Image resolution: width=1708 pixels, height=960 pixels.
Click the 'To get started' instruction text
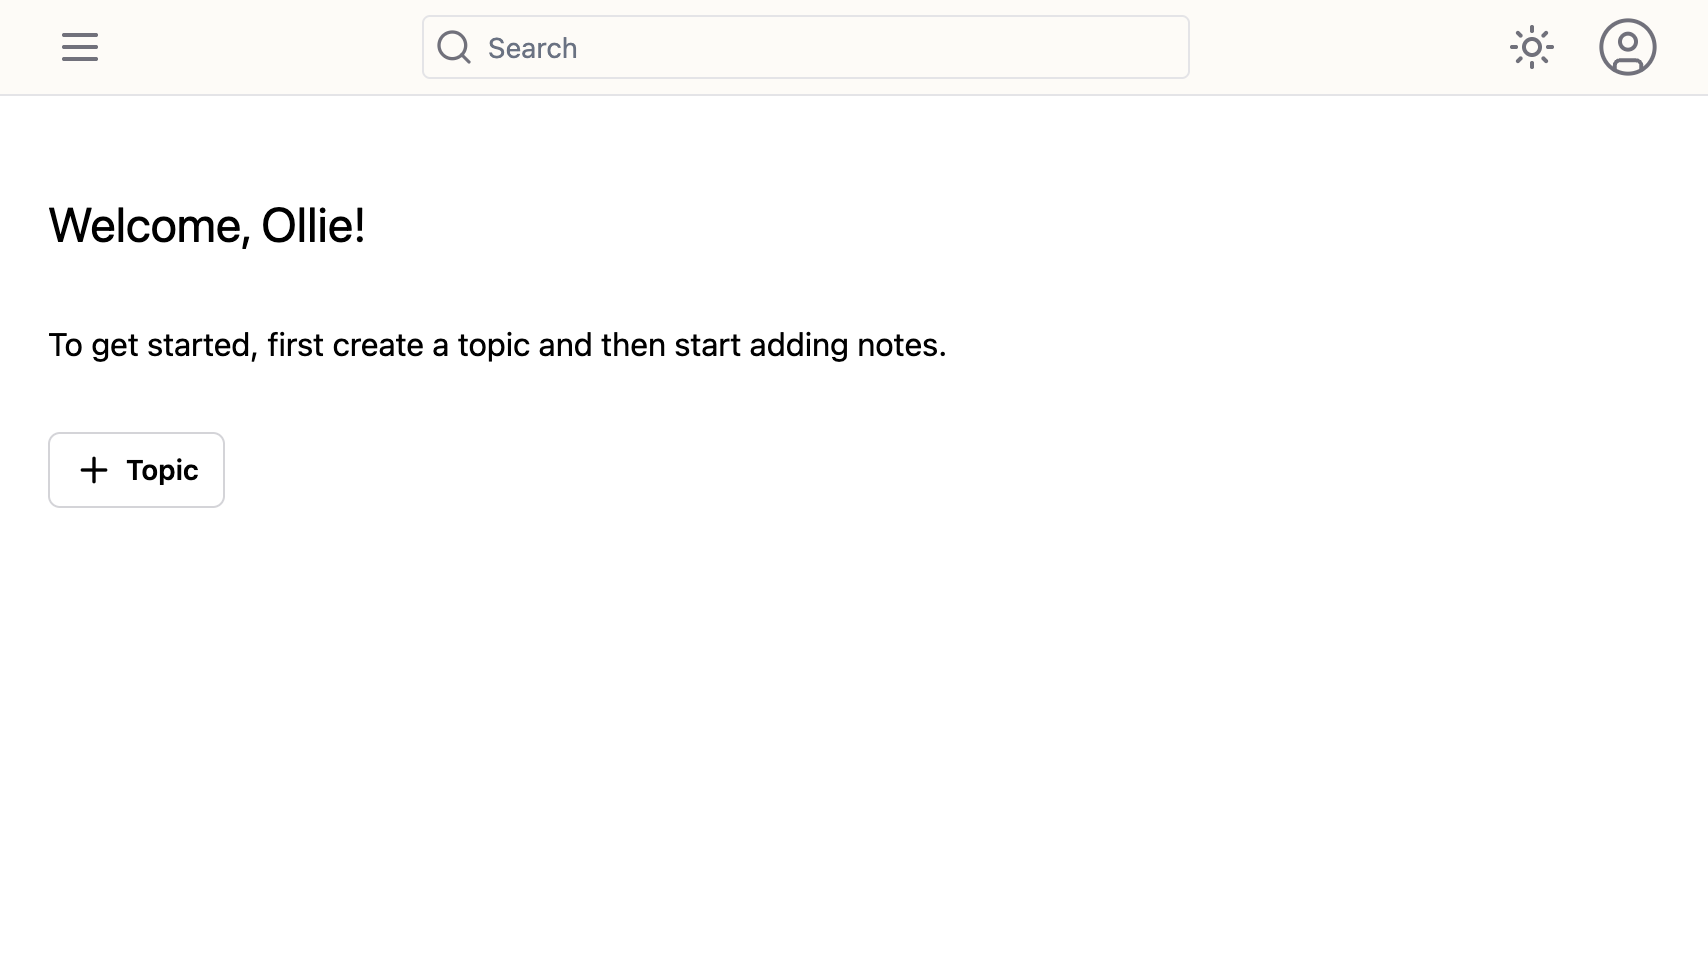497,345
